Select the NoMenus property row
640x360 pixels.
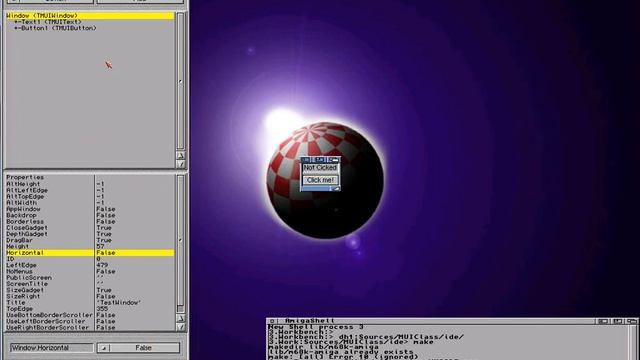click(x=90, y=271)
